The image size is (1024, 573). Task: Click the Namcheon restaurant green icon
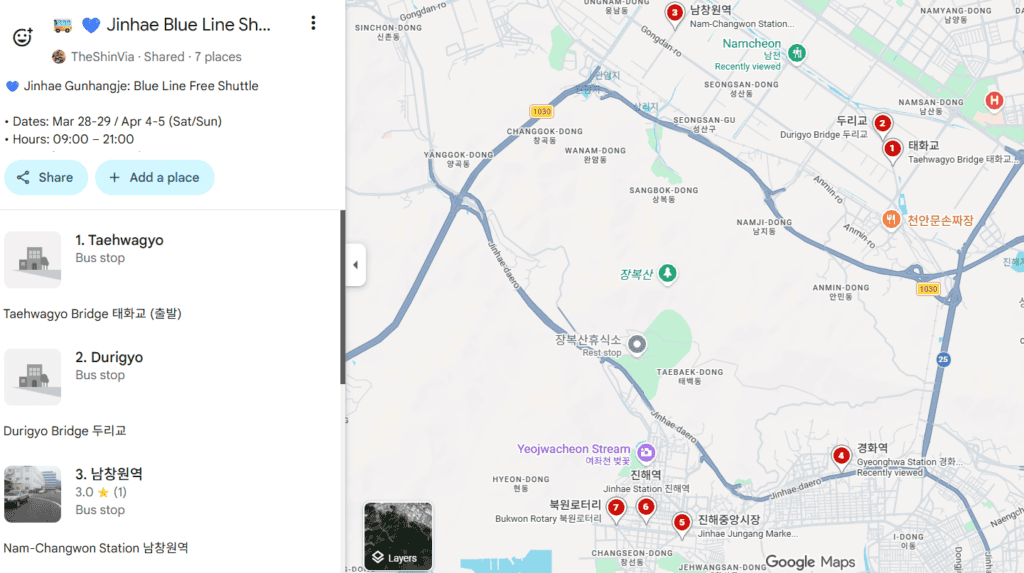click(x=797, y=52)
